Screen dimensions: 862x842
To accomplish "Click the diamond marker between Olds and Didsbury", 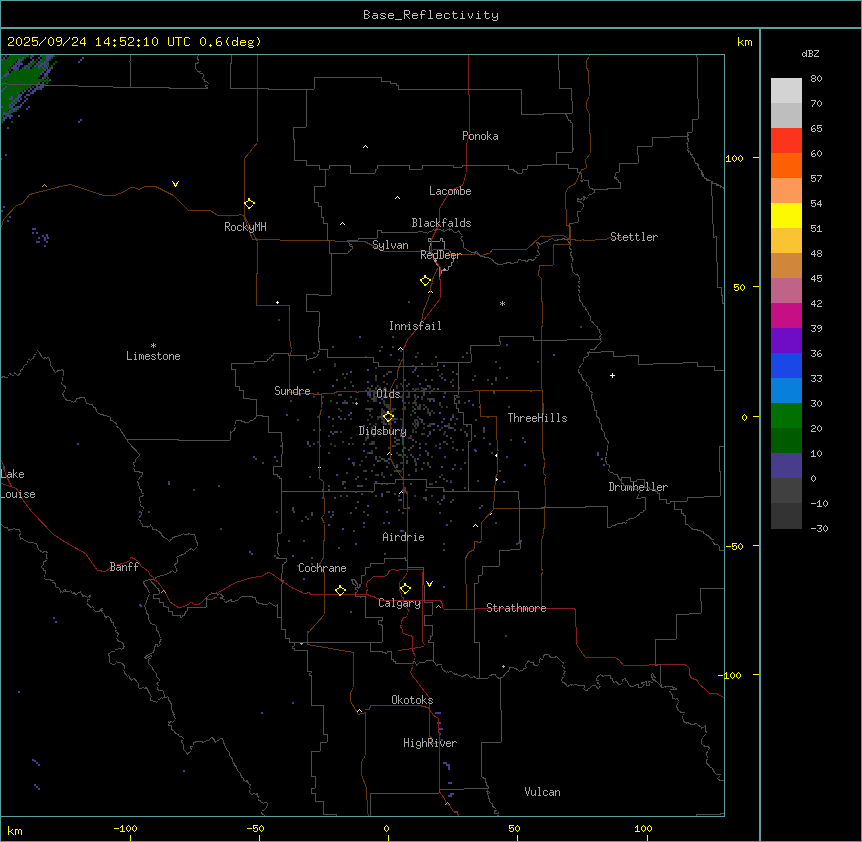I will click(x=388, y=416).
